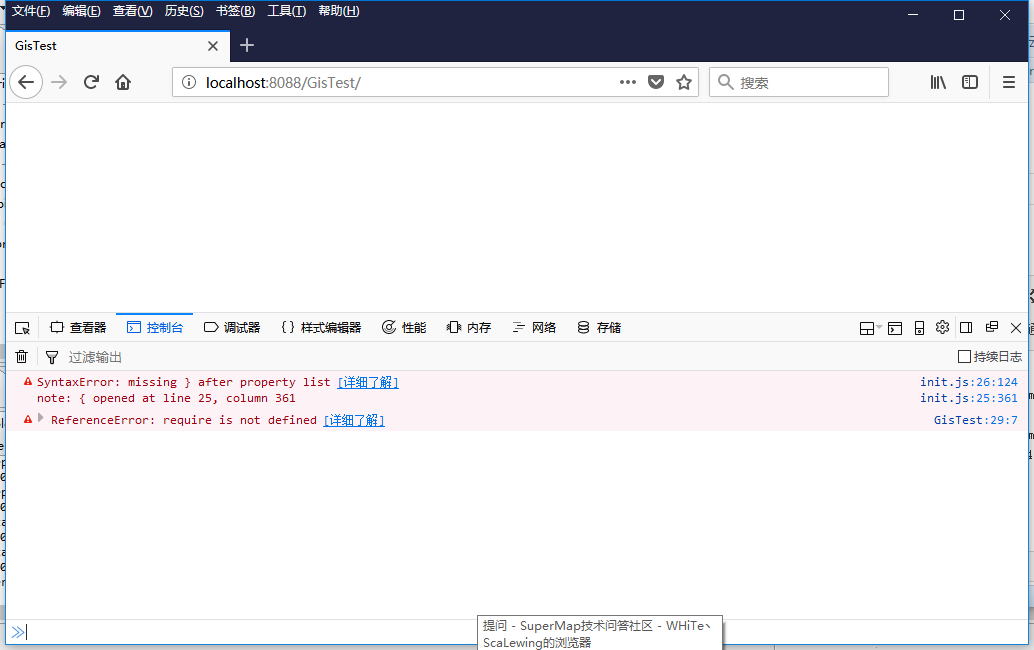This screenshot has height=650, width=1034.
Task: Open the 性能 performance tab
Action: (404, 328)
